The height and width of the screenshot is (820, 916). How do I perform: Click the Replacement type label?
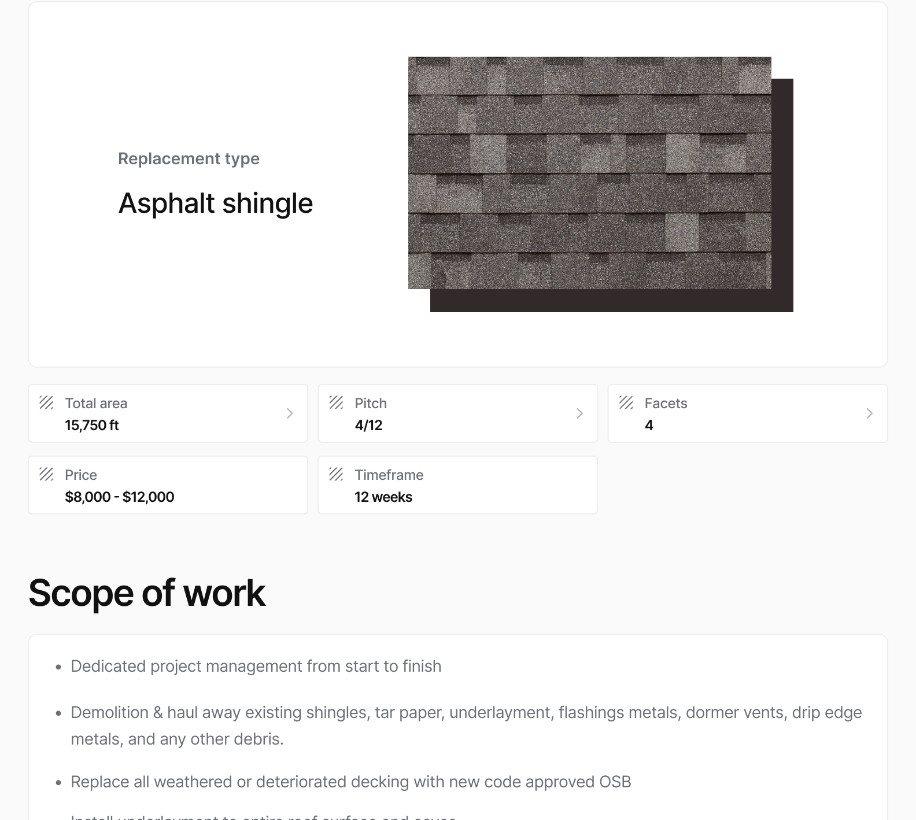coord(188,158)
